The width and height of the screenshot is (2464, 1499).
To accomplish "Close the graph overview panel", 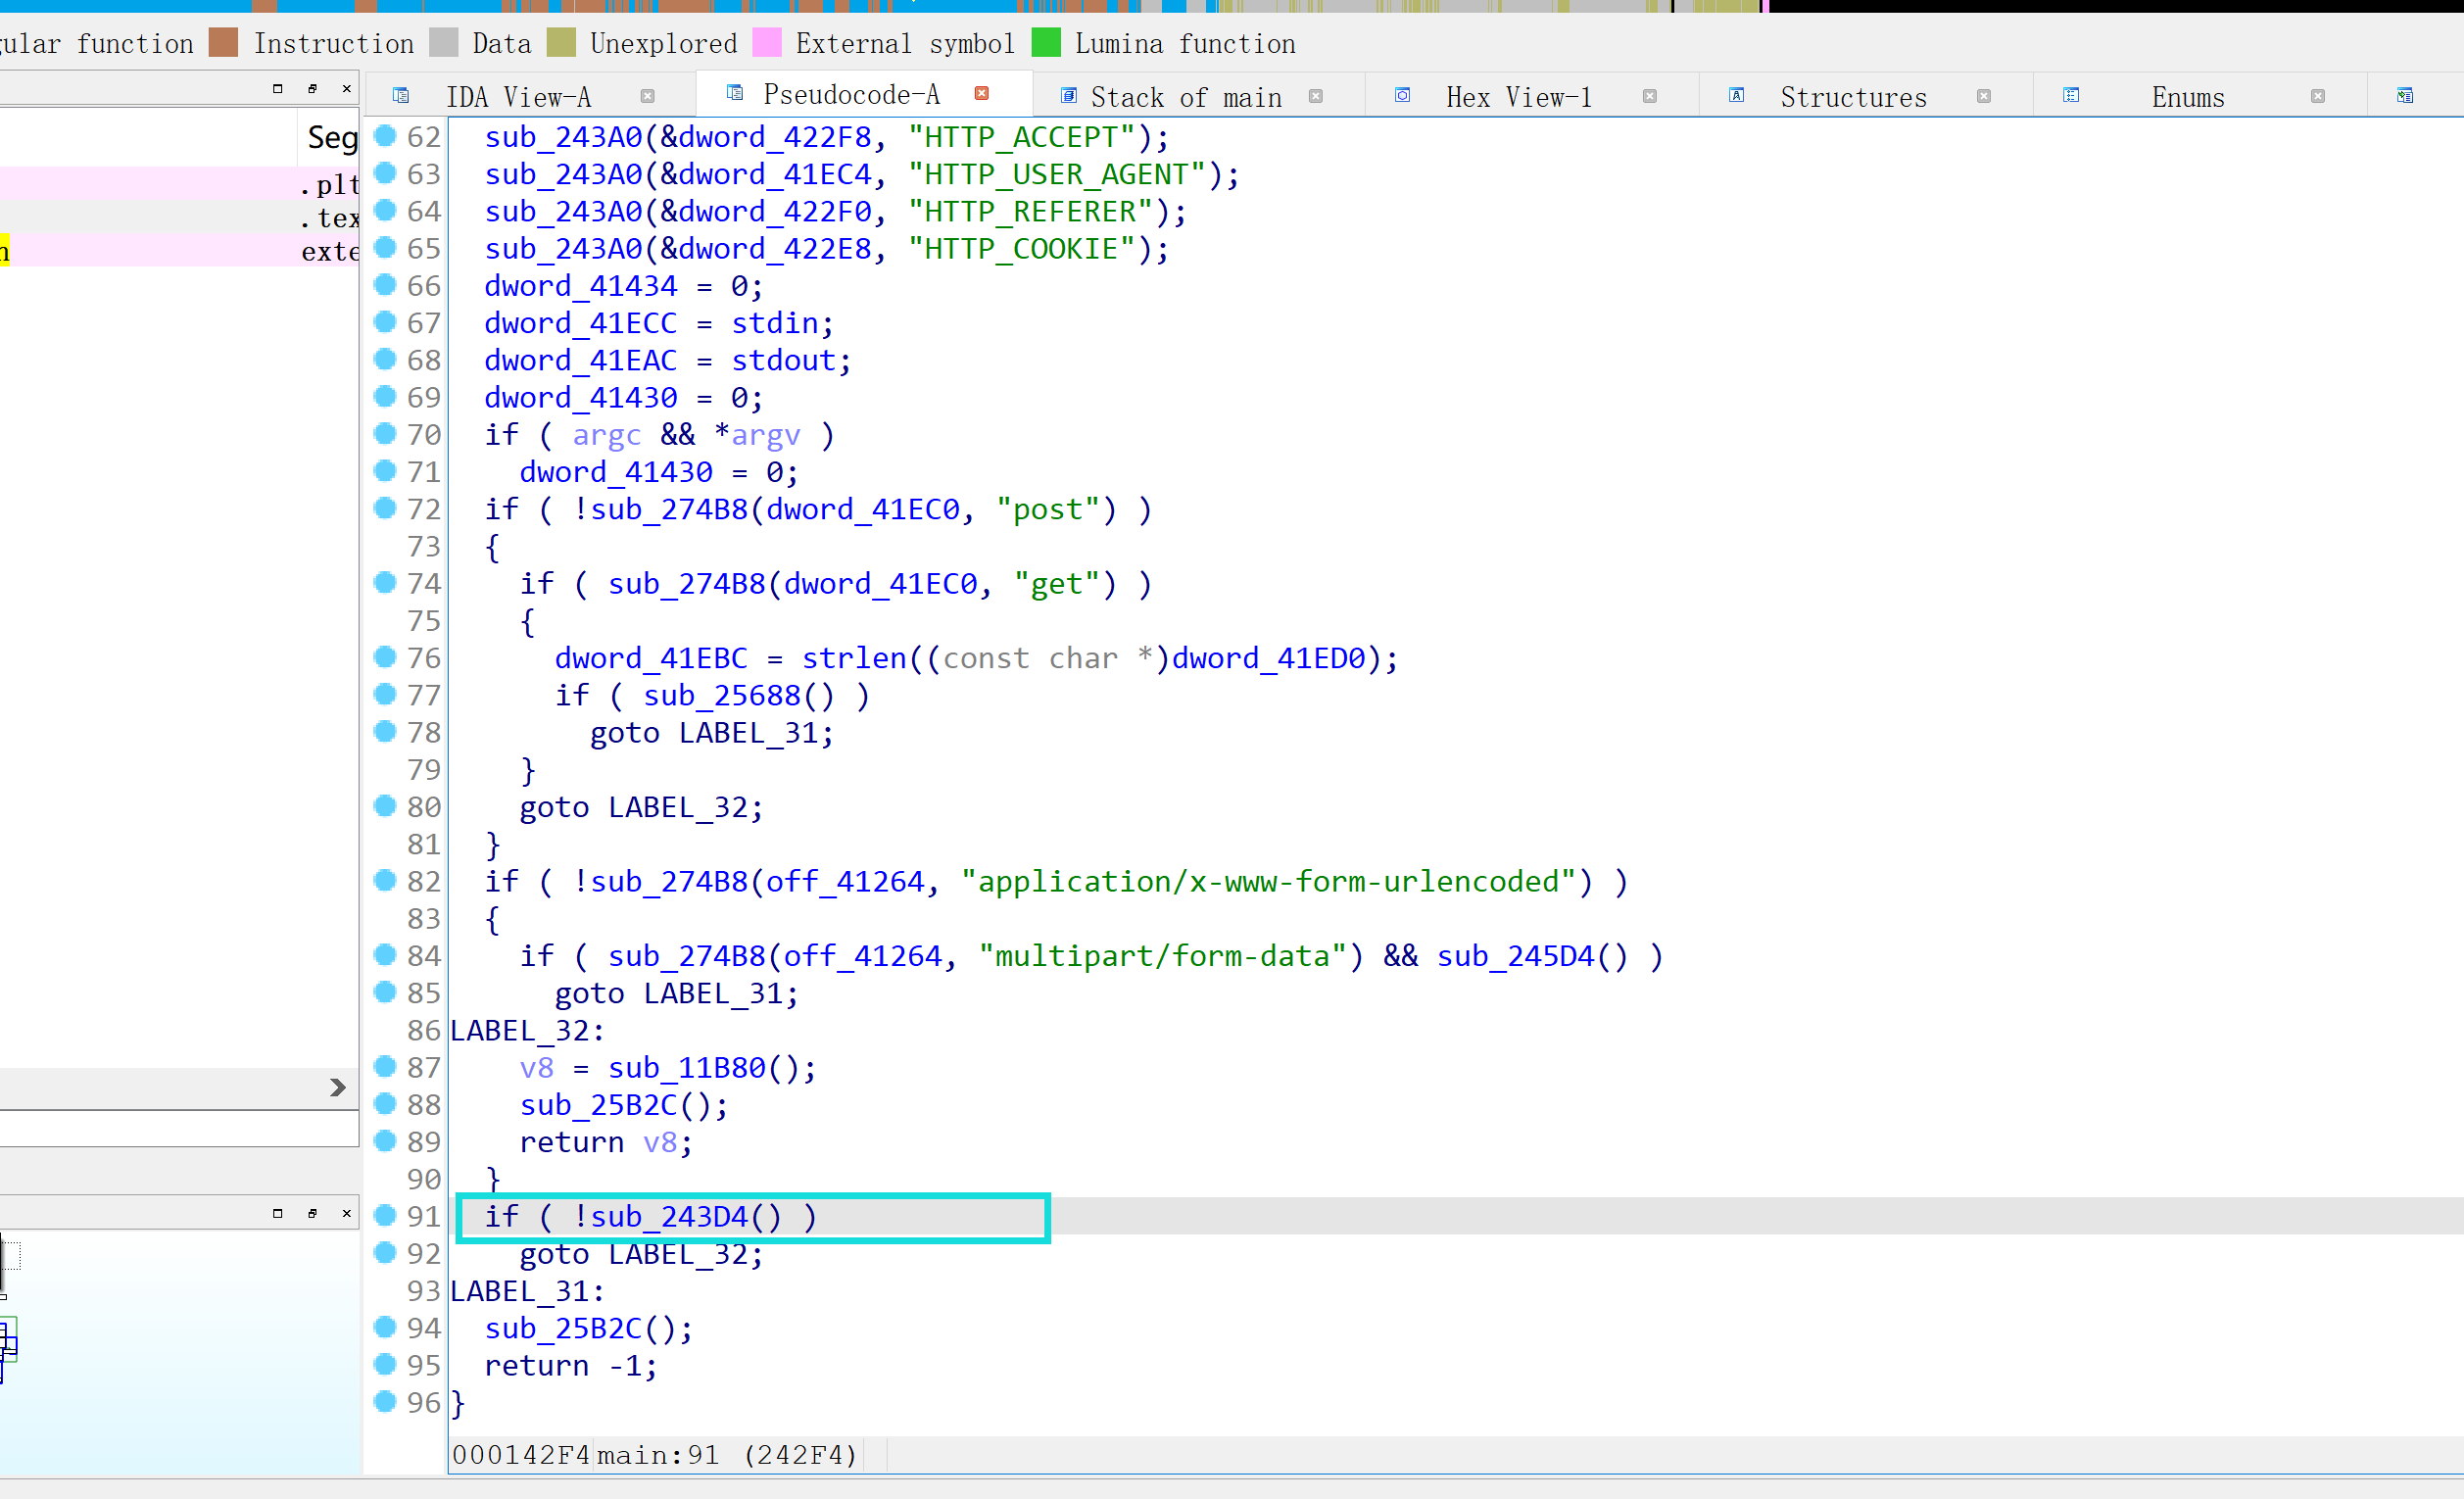I will (x=347, y=1213).
